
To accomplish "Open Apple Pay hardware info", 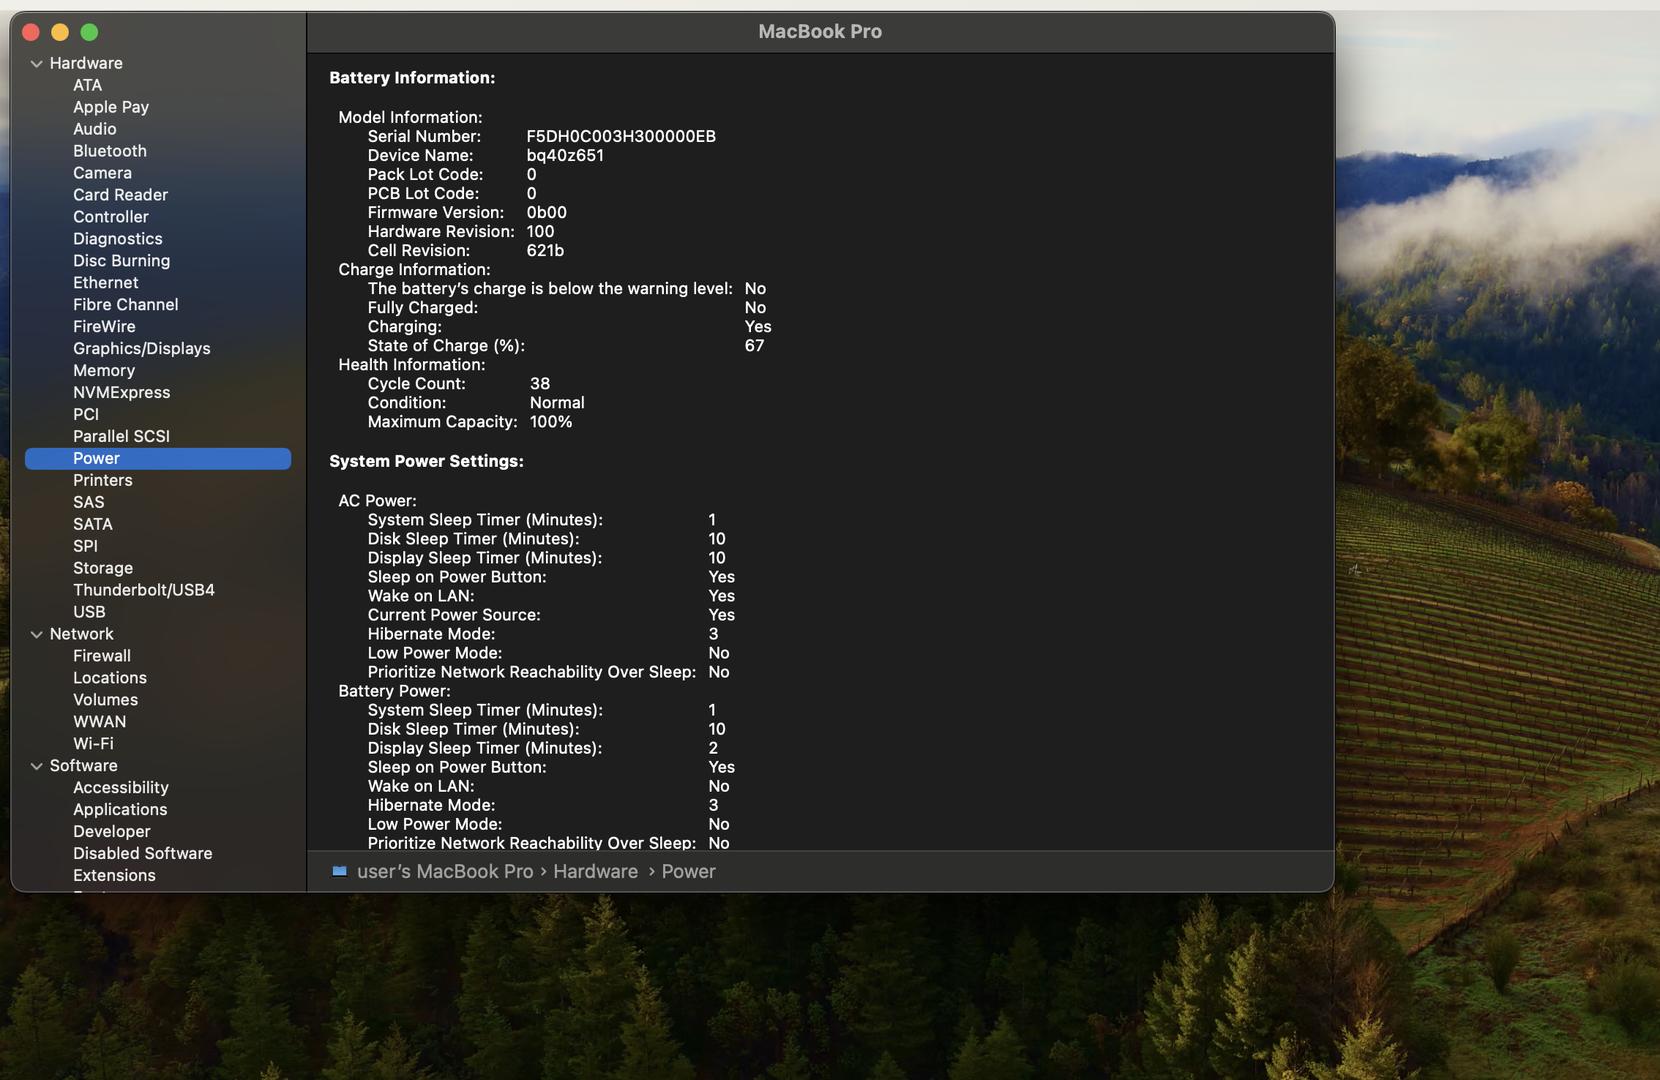I will click(x=111, y=107).
